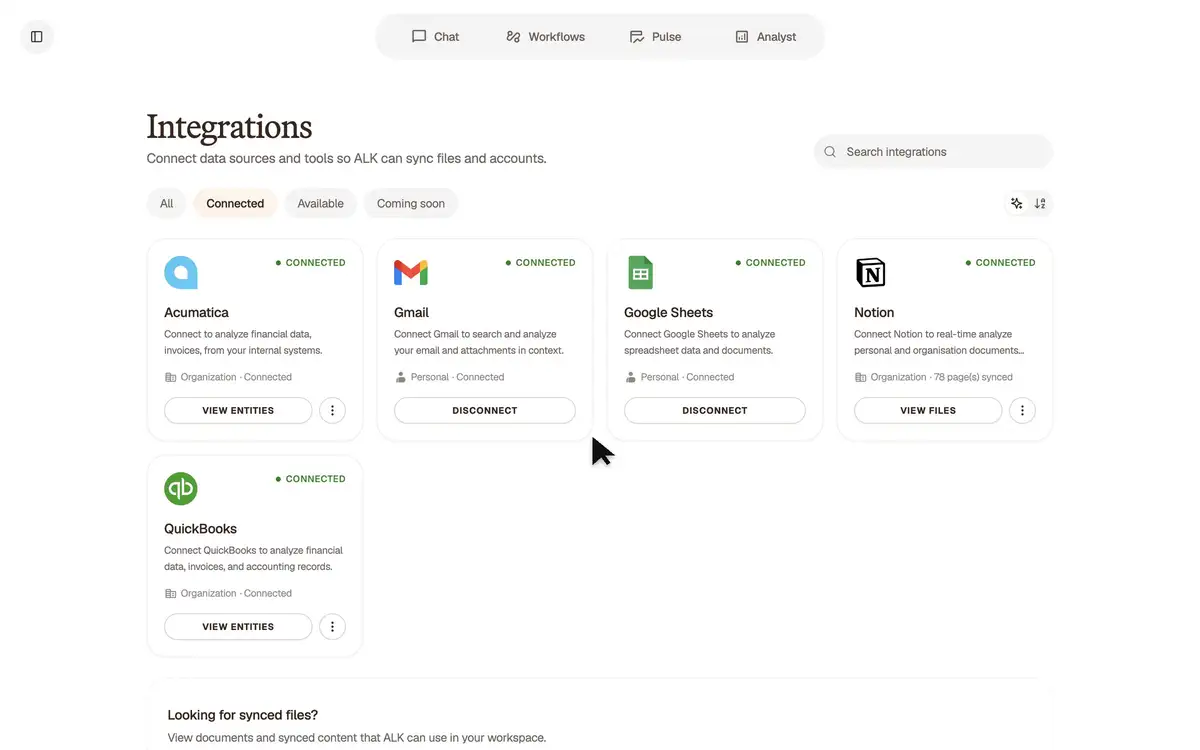
Task: Click the Gmail card title
Action: [x=411, y=312]
